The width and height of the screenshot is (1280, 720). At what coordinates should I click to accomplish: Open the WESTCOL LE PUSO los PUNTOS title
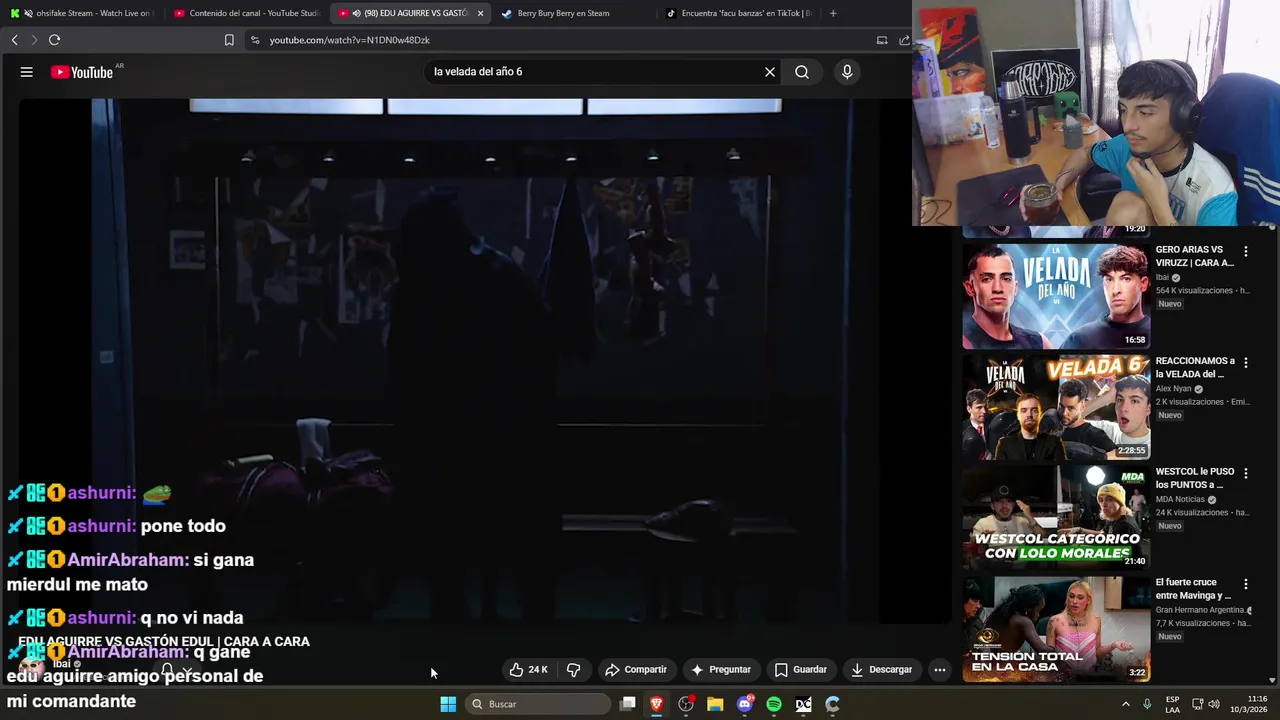(x=1195, y=478)
